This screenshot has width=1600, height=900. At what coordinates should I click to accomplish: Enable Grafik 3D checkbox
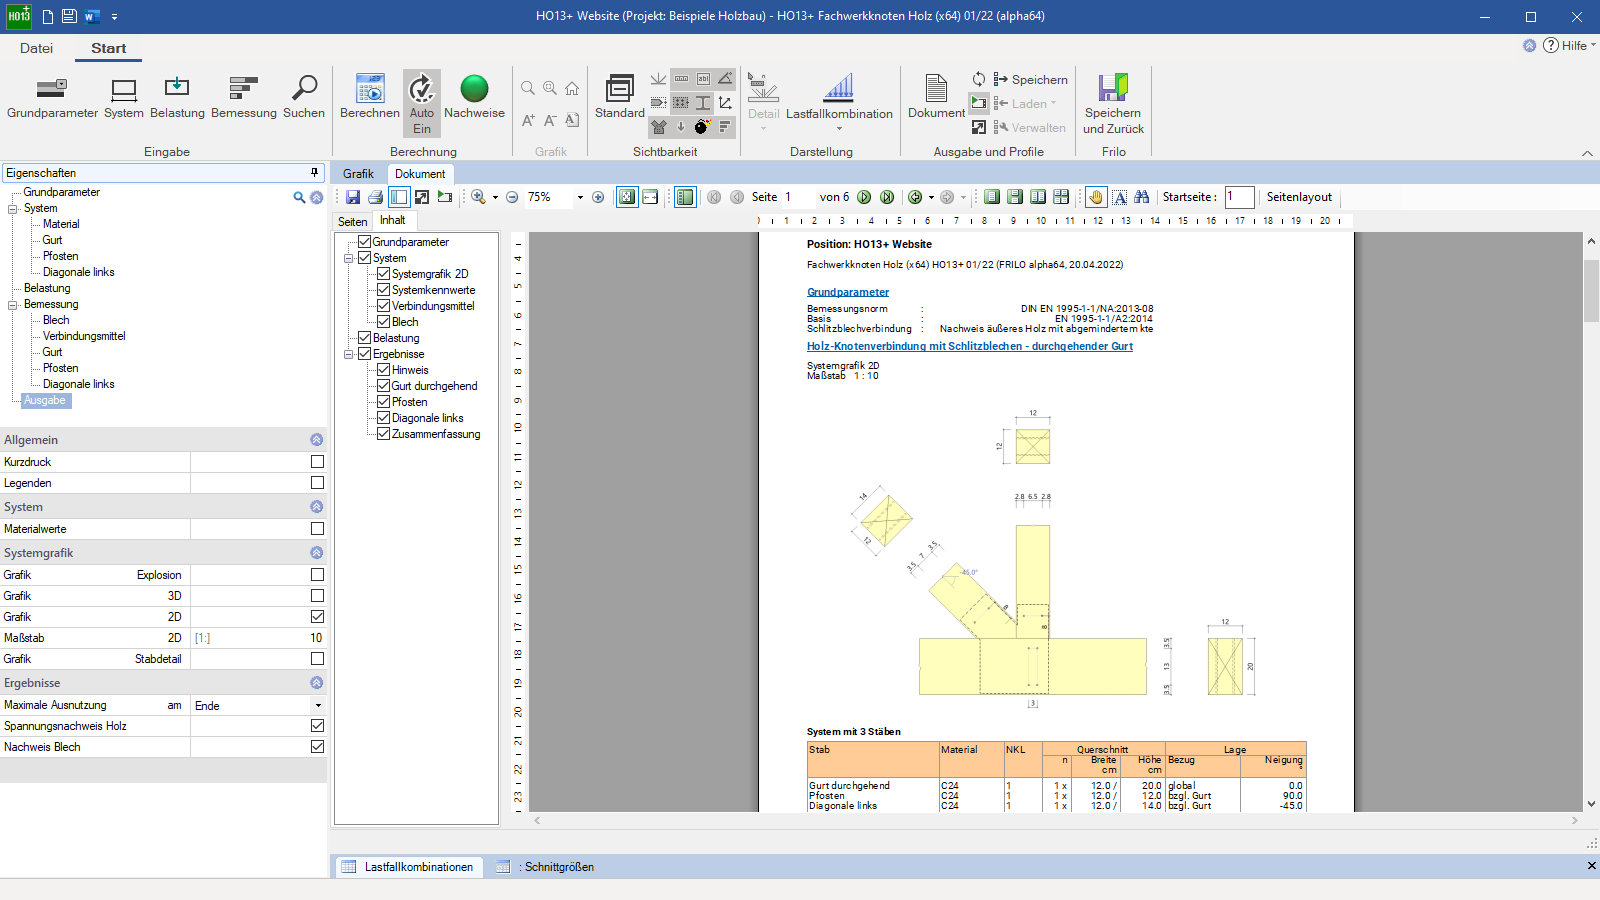[x=317, y=596]
